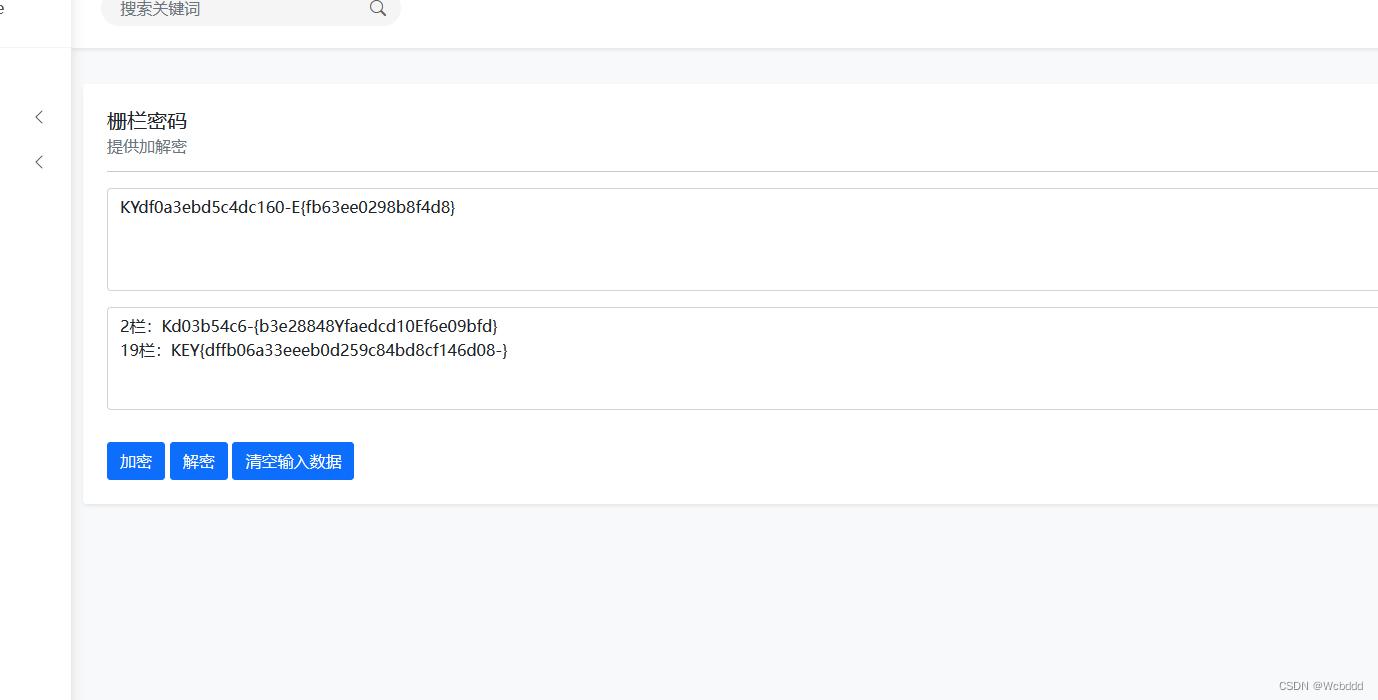Click the 加密 encrypt button
This screenshot has height=700, width=1378.
136,461
